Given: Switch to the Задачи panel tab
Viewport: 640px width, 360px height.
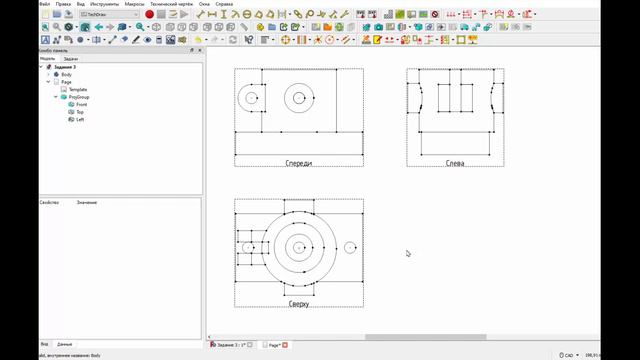Looking at the screenshot, I should (71, 59).
